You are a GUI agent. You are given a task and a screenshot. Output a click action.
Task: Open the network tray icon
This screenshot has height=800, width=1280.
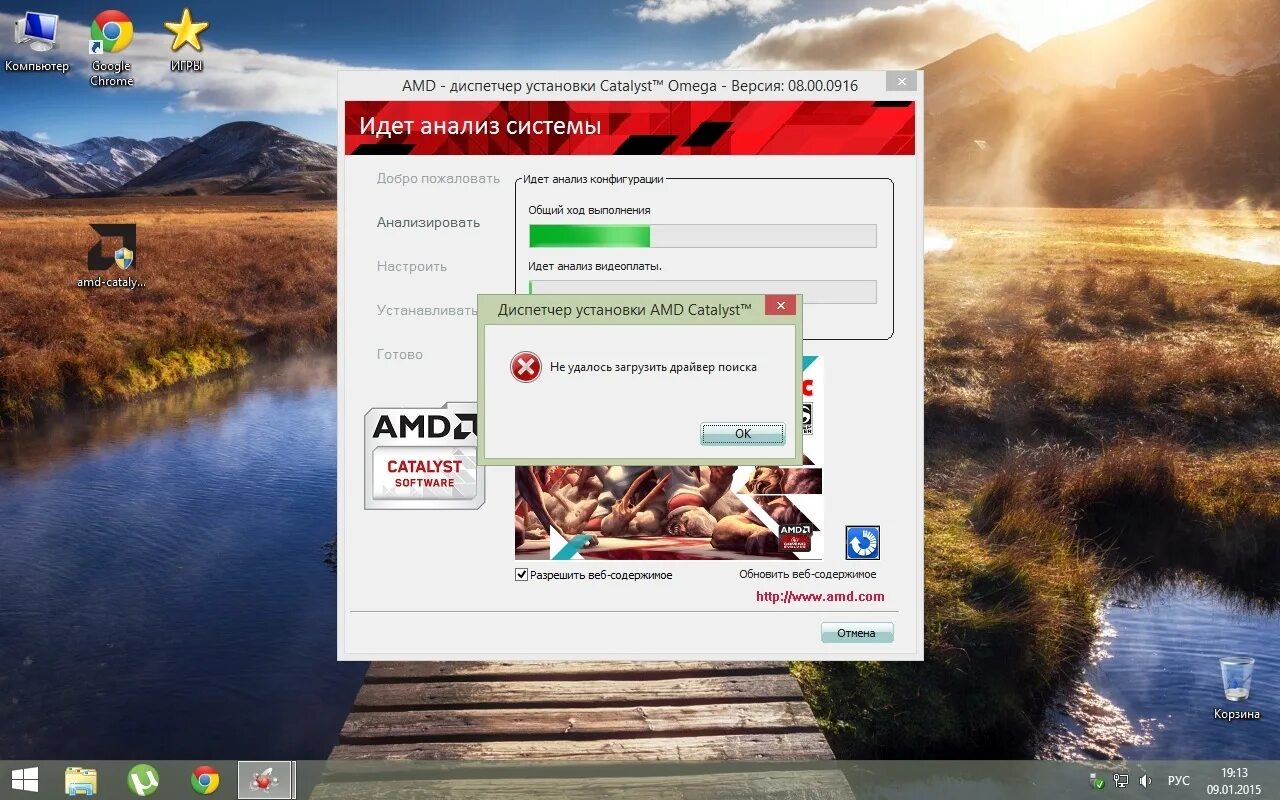pos(1121,780)
